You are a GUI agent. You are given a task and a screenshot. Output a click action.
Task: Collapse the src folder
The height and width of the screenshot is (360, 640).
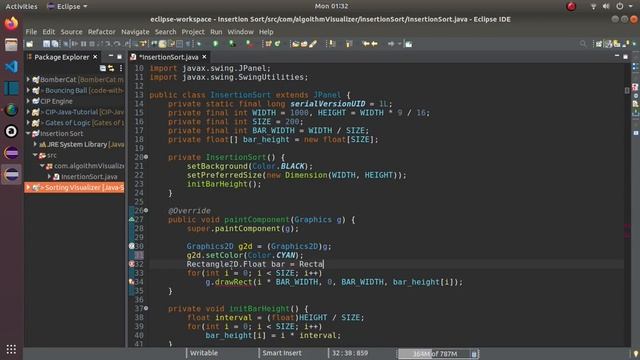click(x=35, y=155)
